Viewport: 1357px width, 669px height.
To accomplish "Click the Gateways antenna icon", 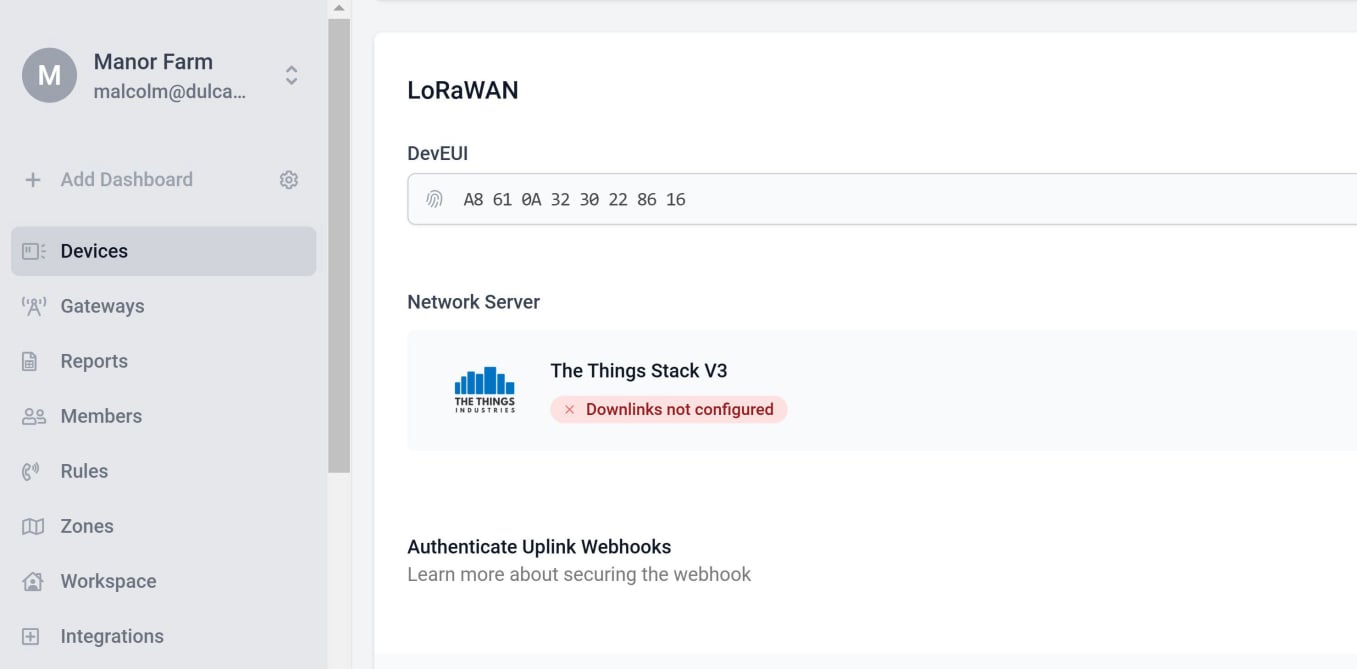I will click(x=34, y=307).
